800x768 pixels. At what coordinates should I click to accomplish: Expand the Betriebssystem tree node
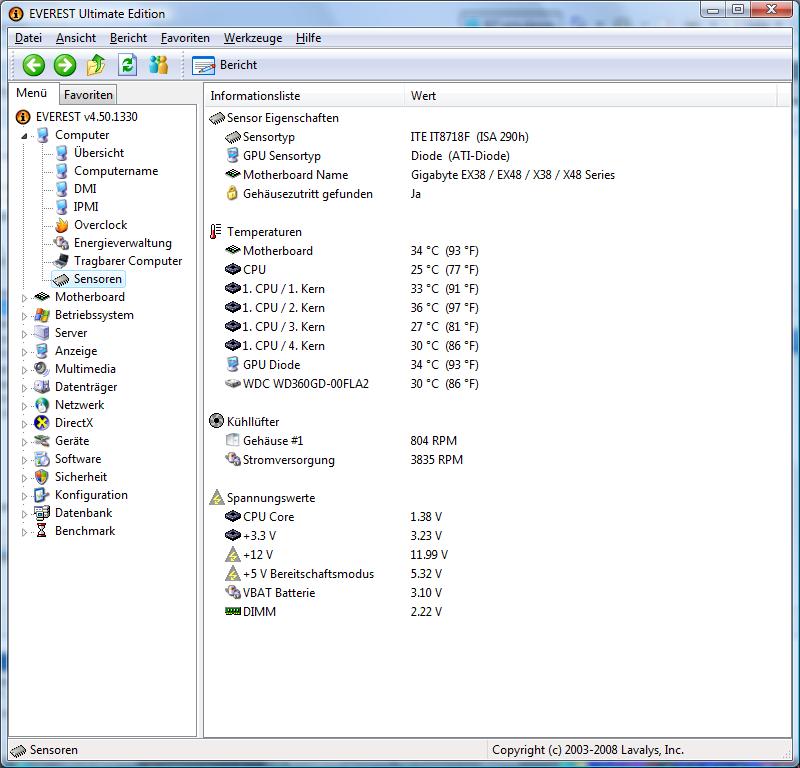point(24,316)
